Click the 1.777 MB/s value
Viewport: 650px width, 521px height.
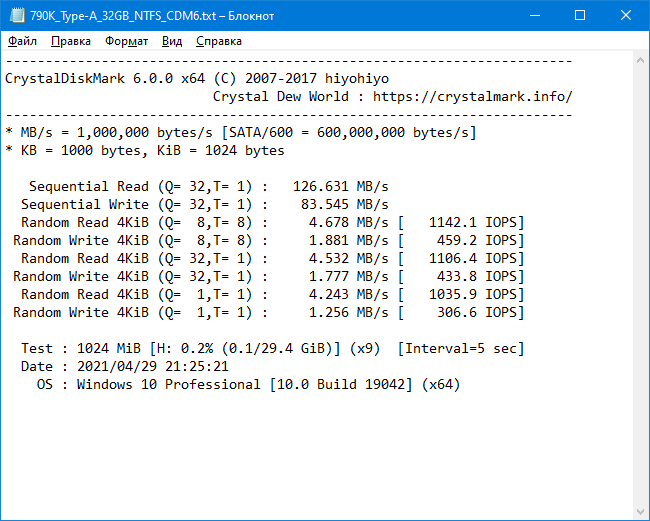[x=348, y=276]
